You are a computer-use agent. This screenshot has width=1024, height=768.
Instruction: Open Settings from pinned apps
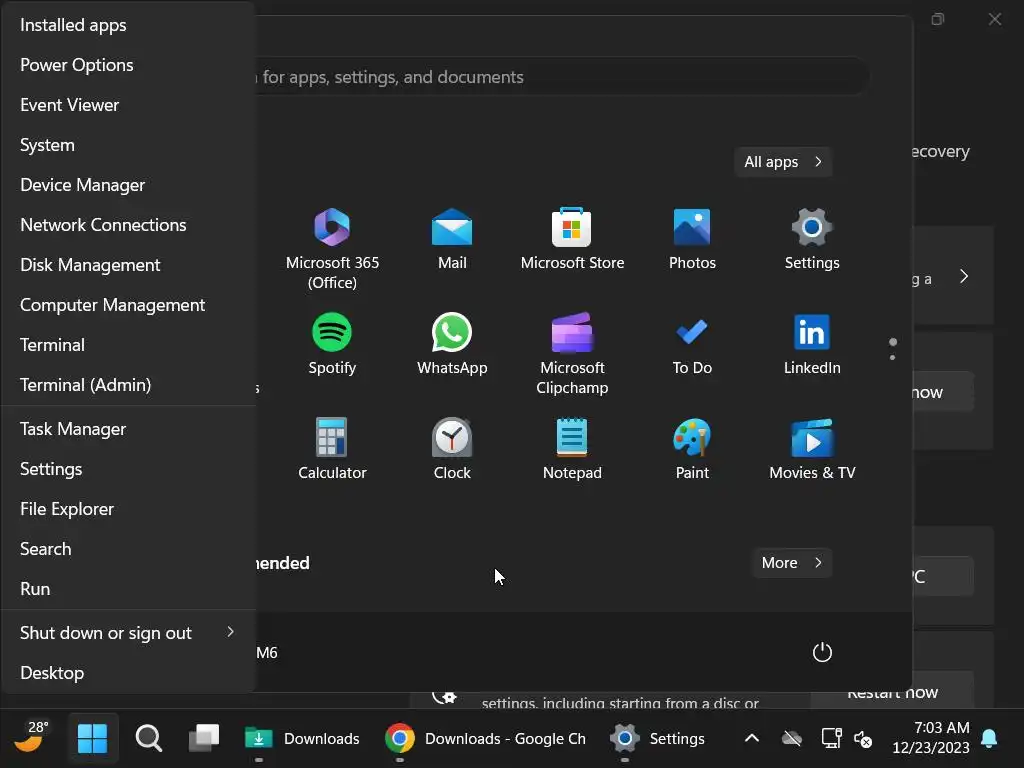(812, 238)
